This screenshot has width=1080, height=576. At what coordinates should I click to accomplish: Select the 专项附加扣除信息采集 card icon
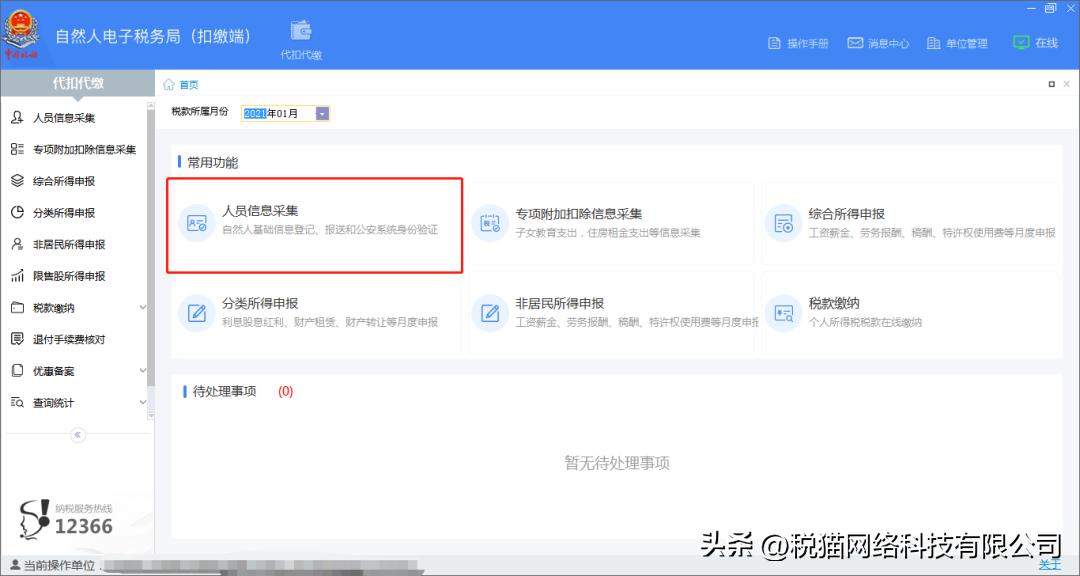tap(490, 223)
